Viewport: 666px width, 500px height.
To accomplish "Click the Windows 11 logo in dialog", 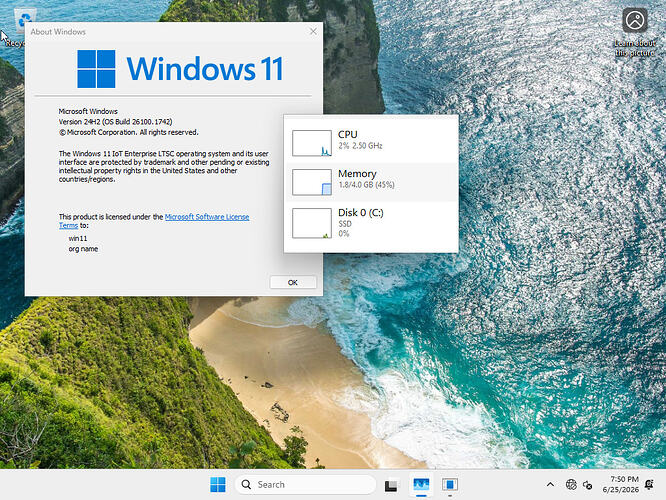I will 180,68.
